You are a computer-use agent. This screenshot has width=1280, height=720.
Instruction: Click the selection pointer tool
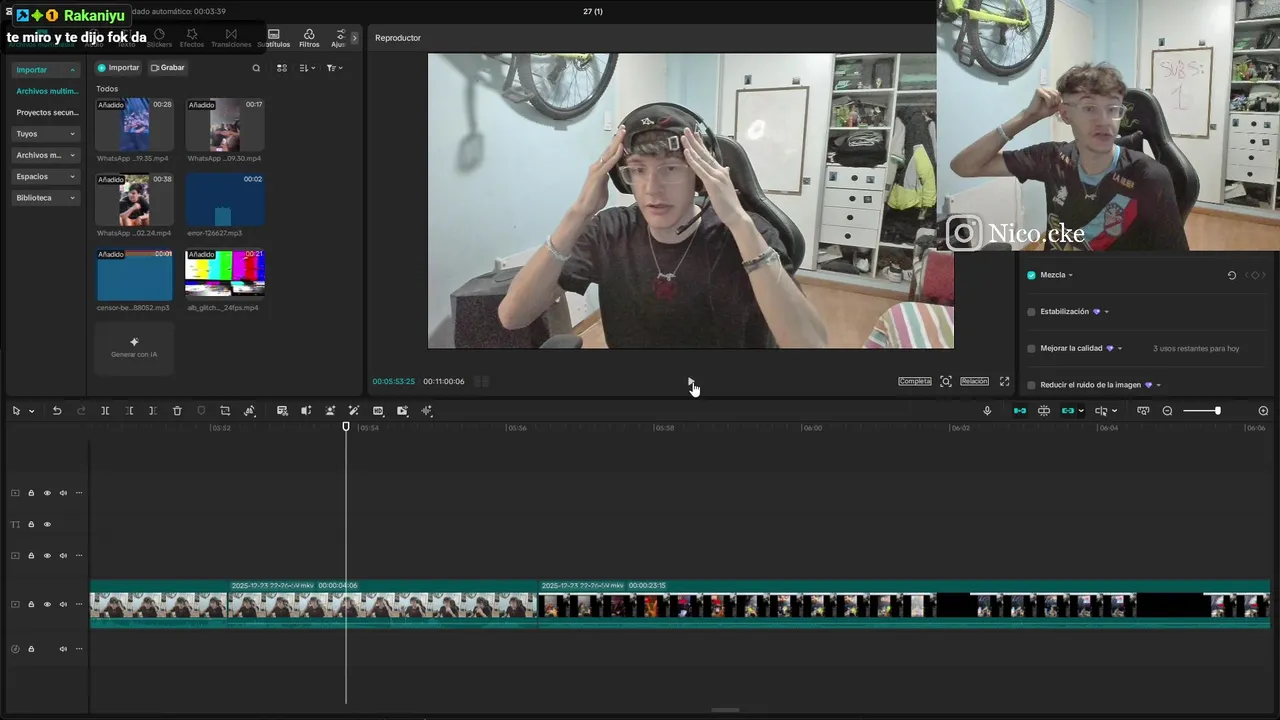16,411
